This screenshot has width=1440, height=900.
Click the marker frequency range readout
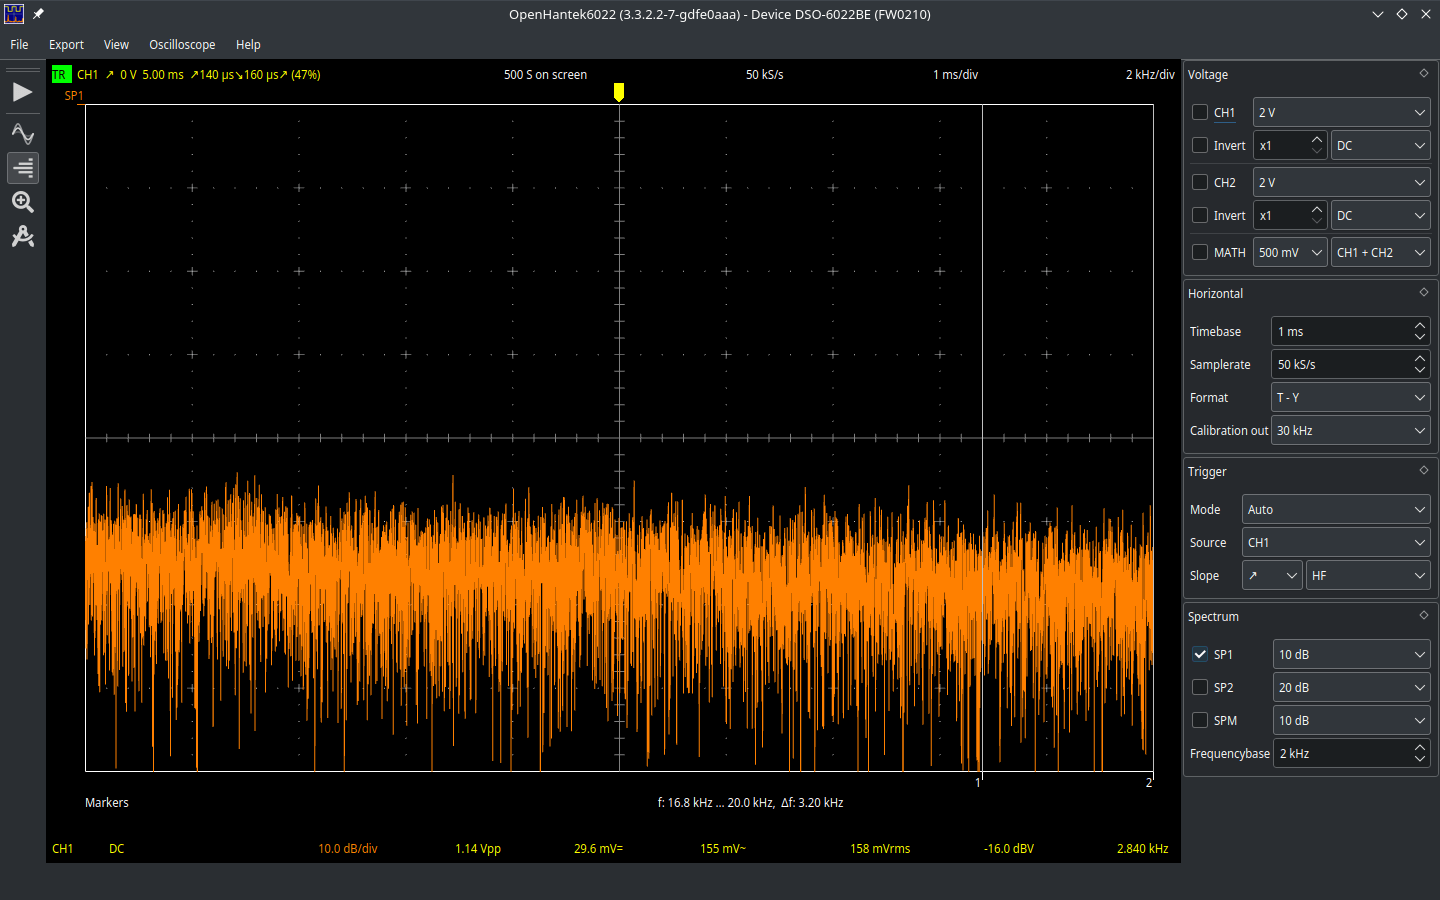[750, 802]
